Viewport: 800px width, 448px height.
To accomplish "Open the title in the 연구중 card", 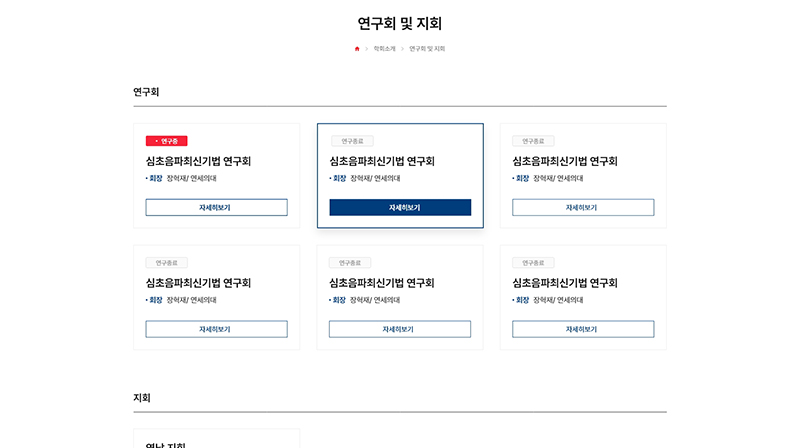I will (198, 161).
